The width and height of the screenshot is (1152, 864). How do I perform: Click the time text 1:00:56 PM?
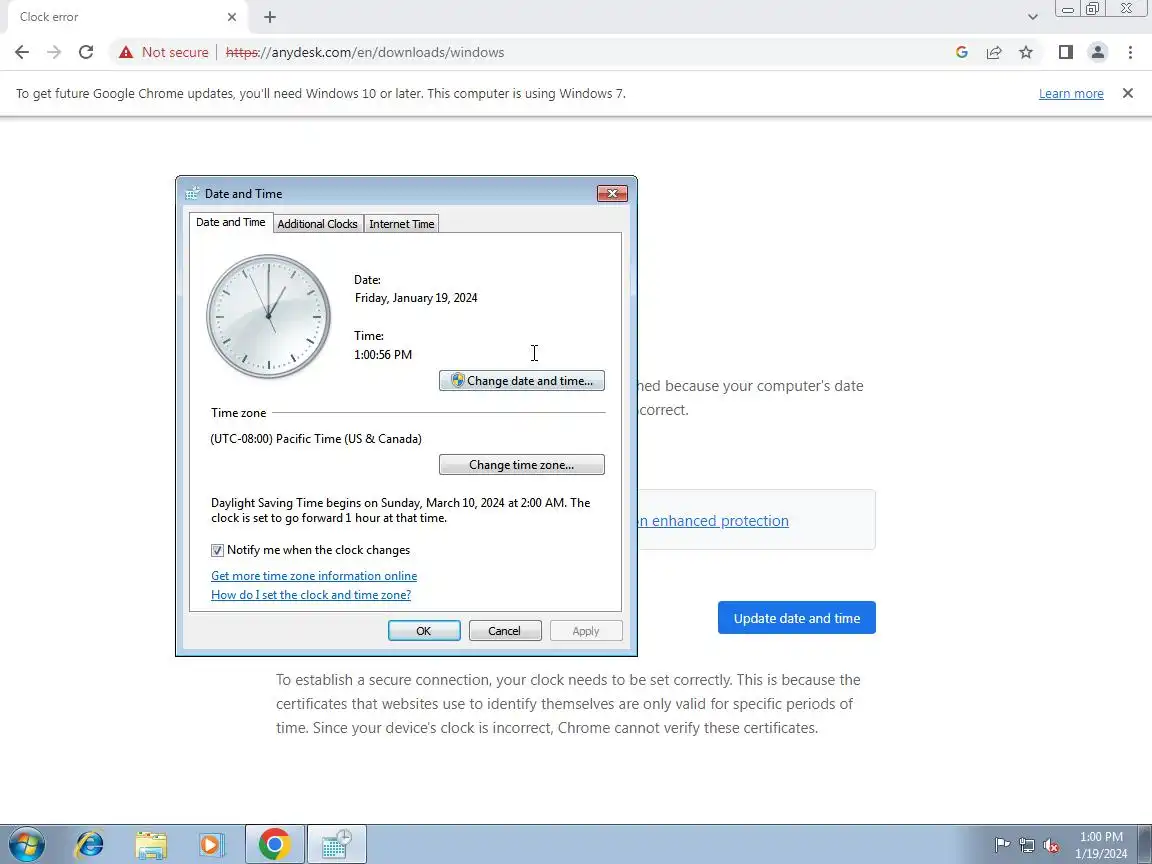click(383, 354)
